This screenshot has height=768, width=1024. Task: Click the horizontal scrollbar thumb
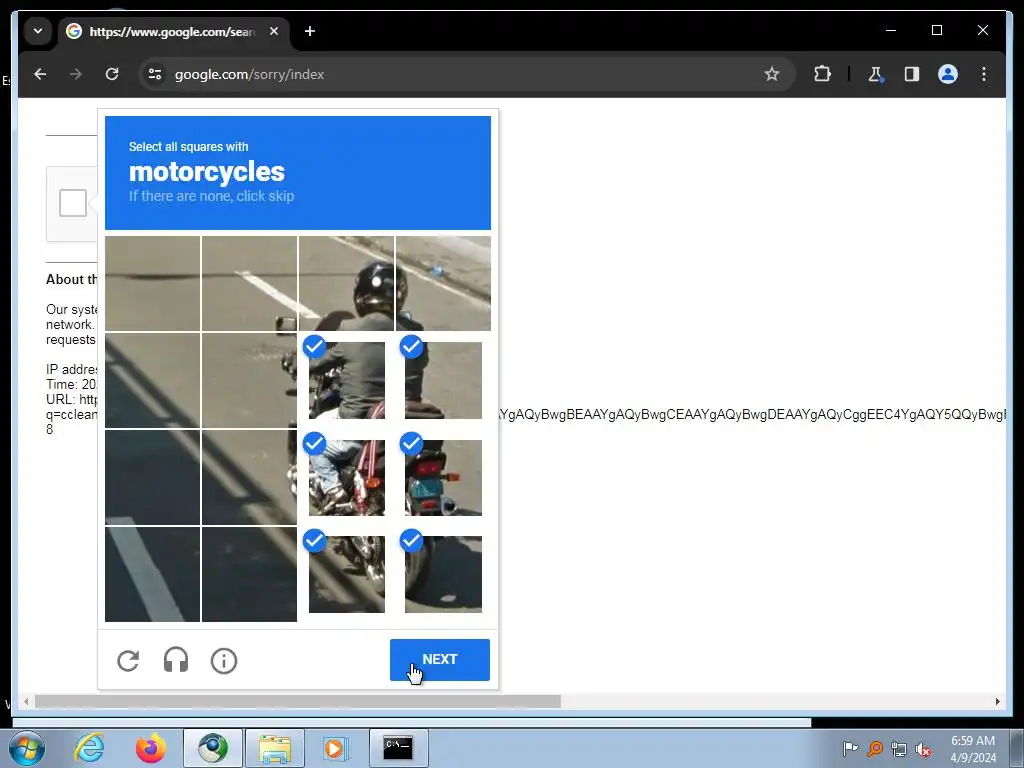[298, 701]
